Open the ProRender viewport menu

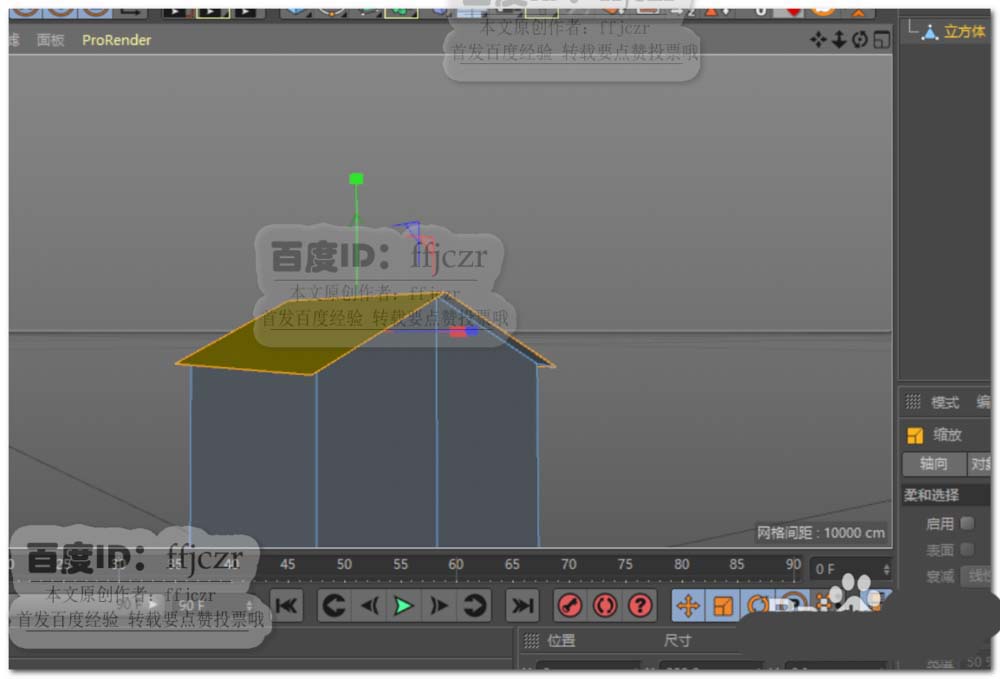(x=117, y=40)
